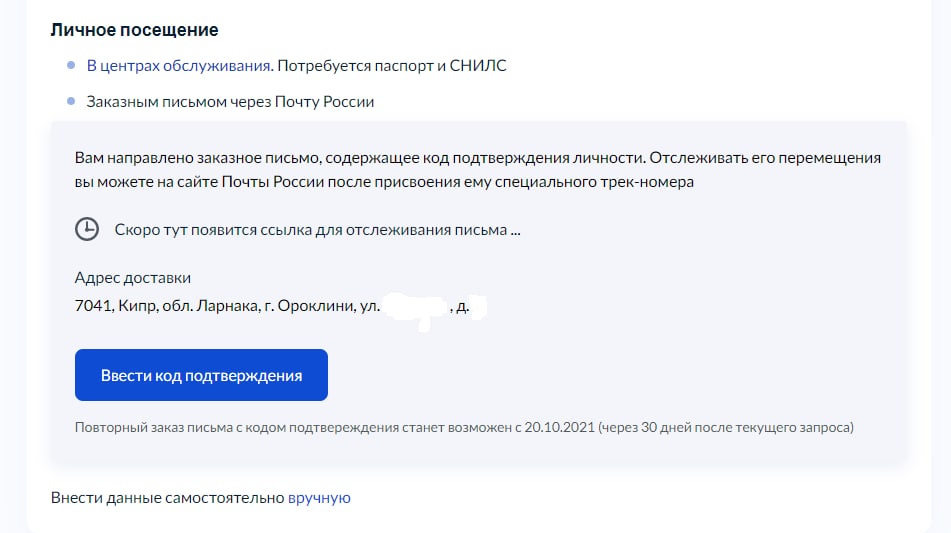This screenshot has width=951, height=533.
Task: Click the bullet dot before "Заказным письмом"
Action: [x=71, y=101]
